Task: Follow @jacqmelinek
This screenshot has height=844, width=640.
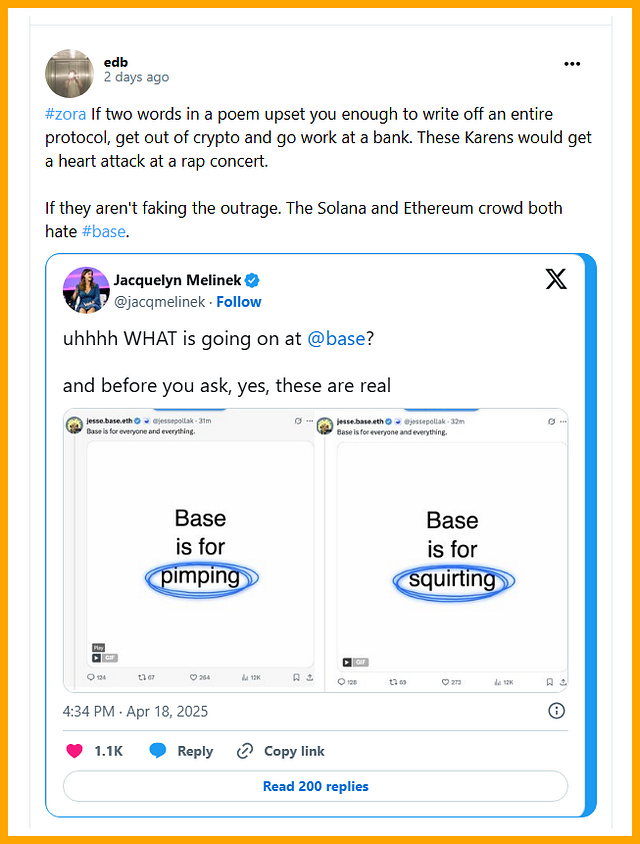Action: coord(239,301)
